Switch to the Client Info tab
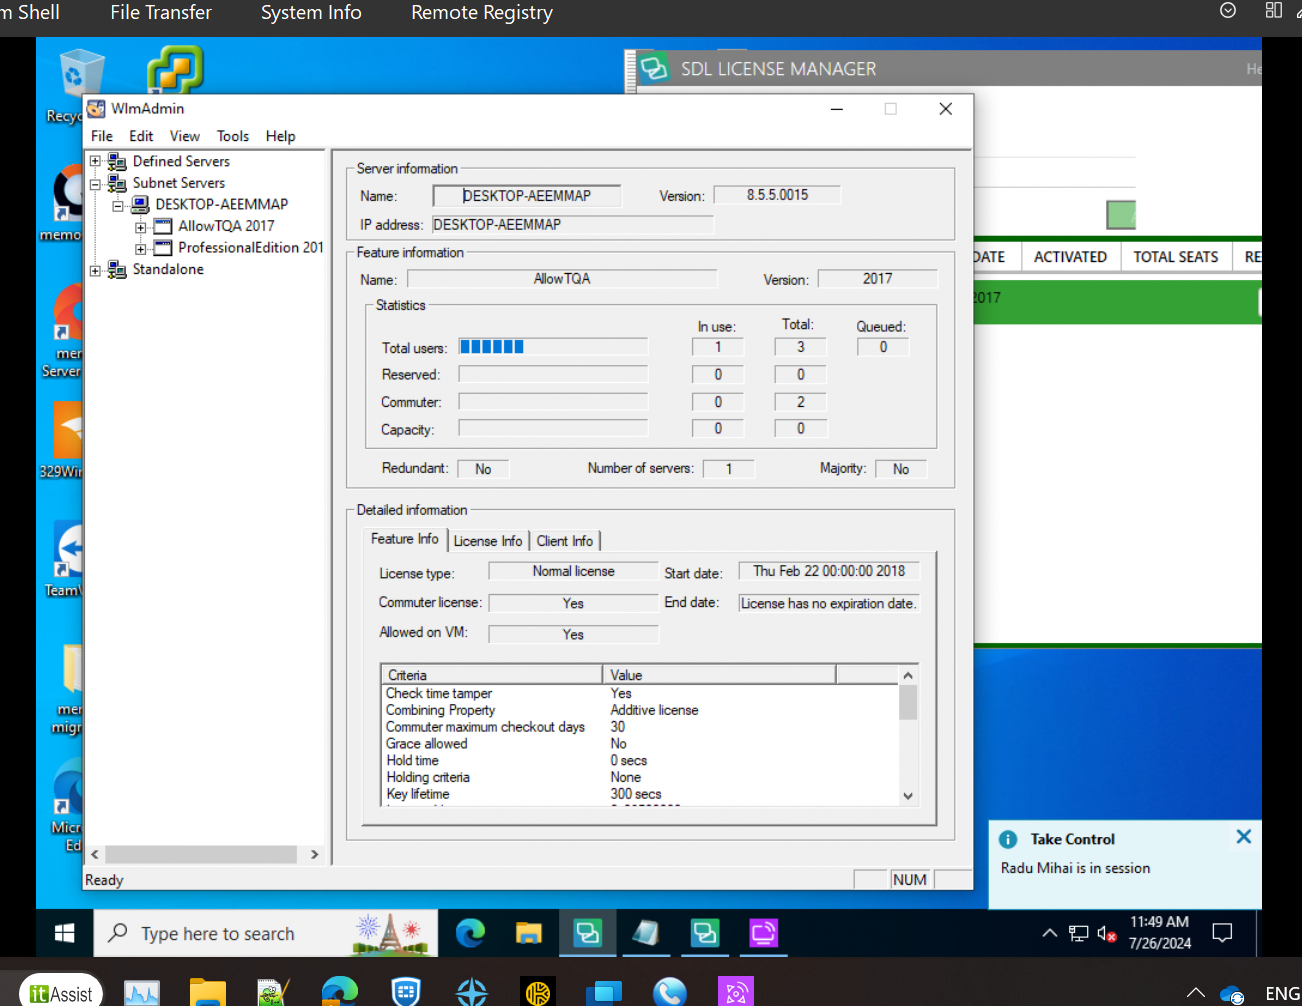1302x1006 pixels. click(x=565, y=541)
